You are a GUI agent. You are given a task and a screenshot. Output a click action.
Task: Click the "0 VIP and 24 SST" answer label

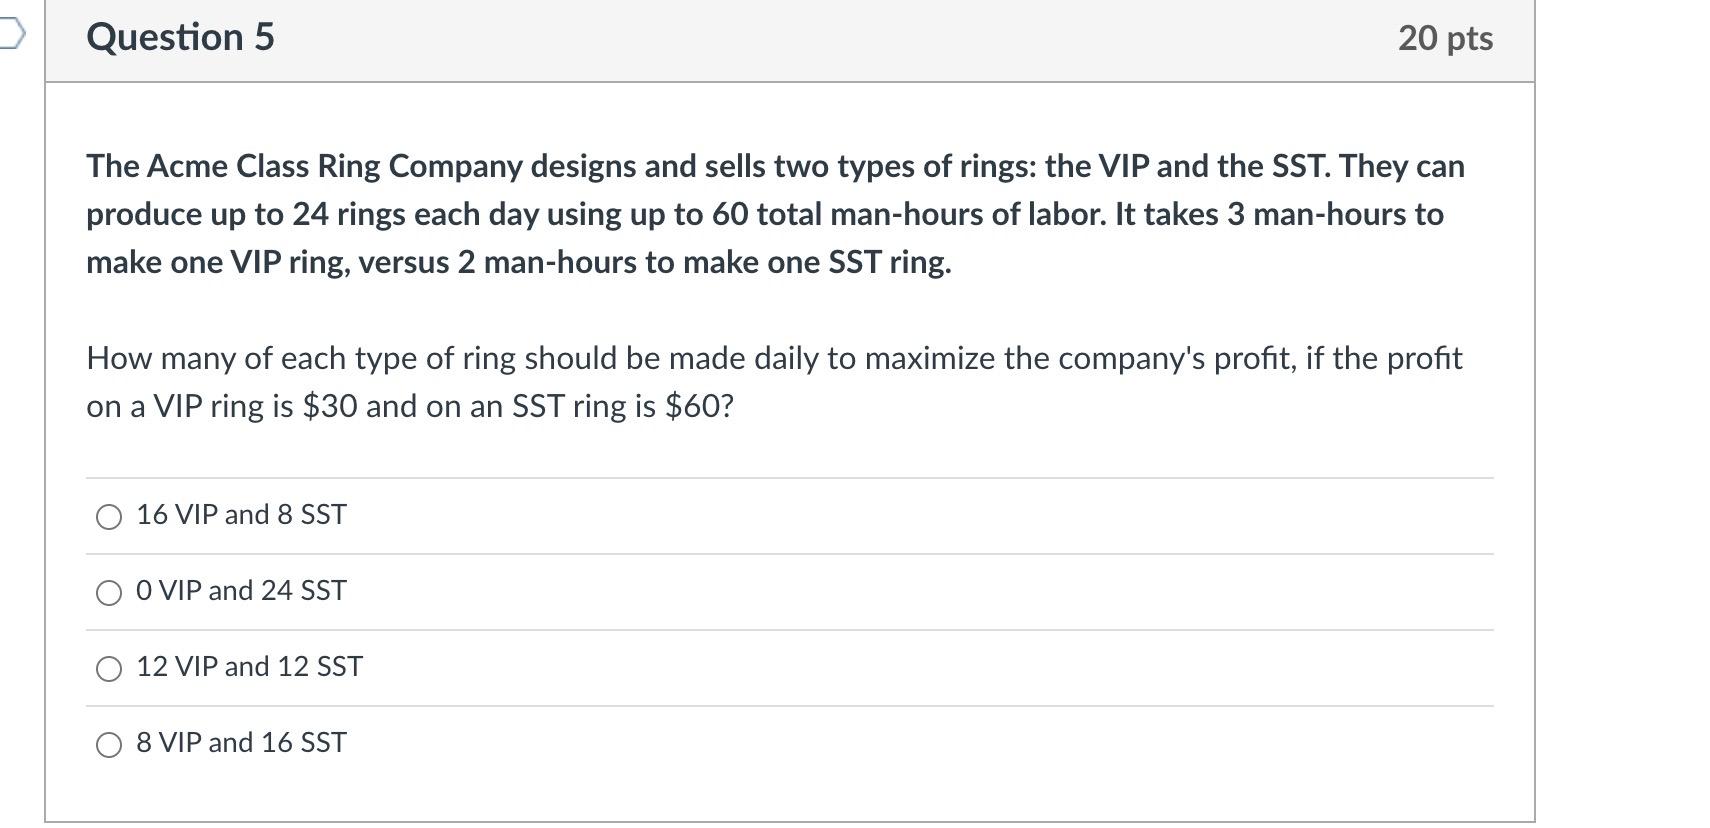241,590
